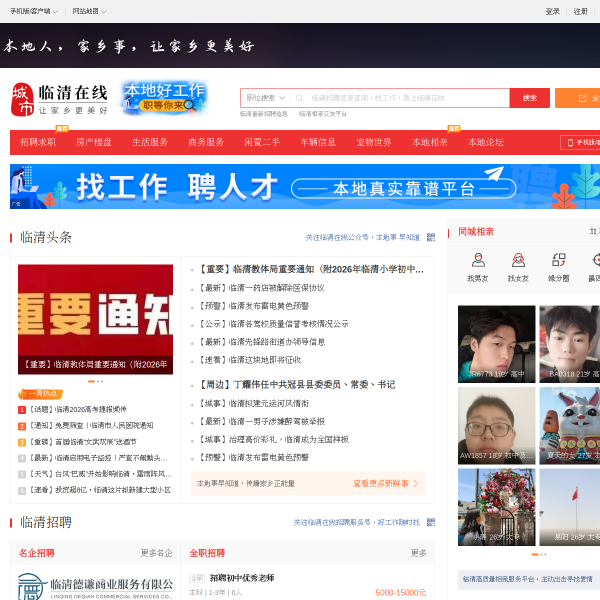Open the 本地论坛 nav tab
The image size is (600, 600).
point(486,142)
